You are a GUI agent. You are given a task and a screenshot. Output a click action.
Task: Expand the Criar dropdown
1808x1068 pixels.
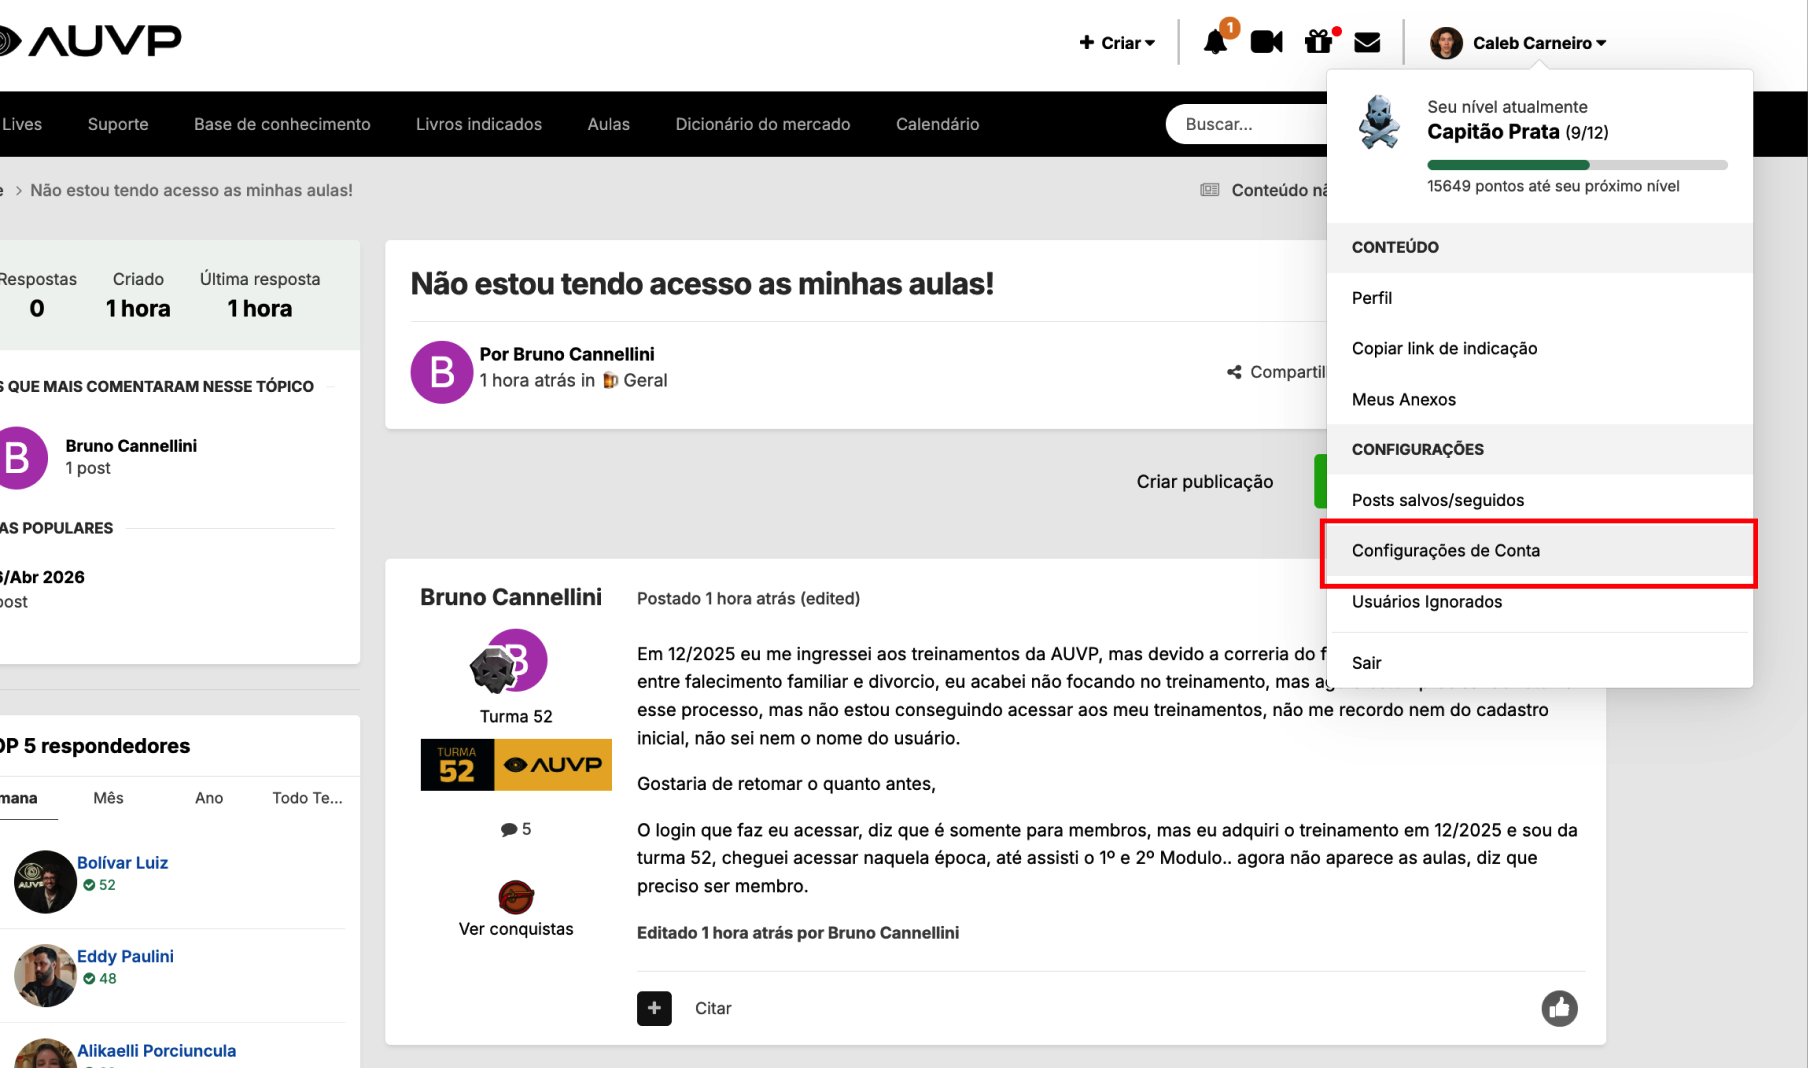point(1117,43)
